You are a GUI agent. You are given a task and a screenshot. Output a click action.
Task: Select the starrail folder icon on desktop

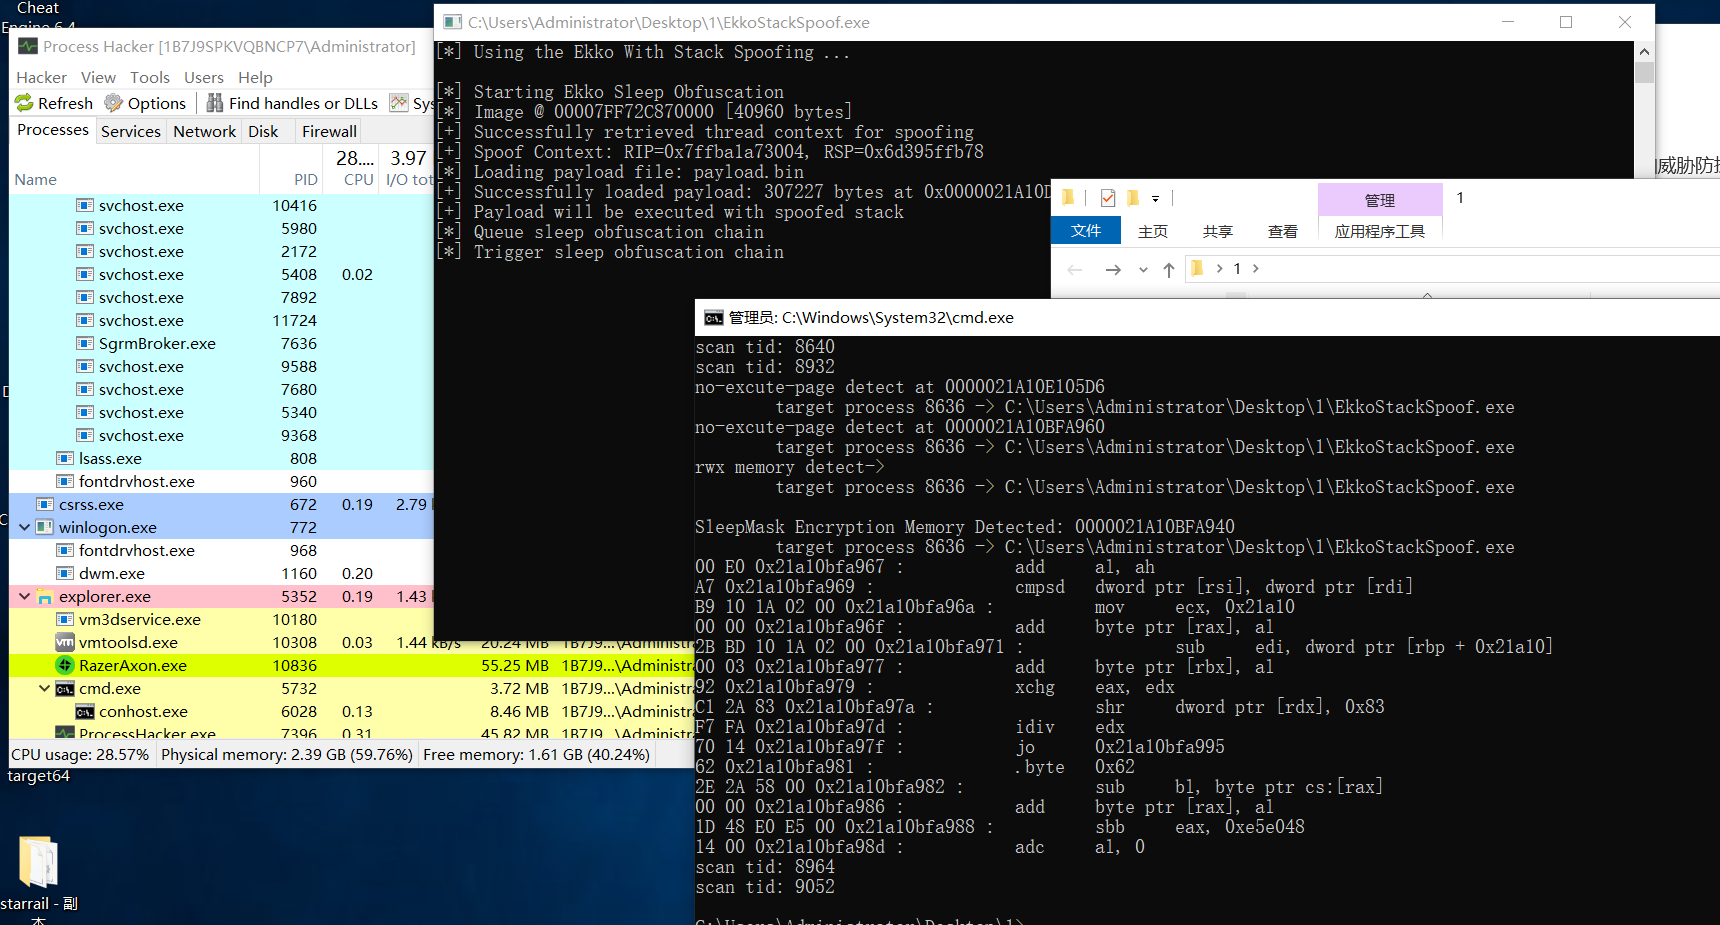click(x=39, y=862)
